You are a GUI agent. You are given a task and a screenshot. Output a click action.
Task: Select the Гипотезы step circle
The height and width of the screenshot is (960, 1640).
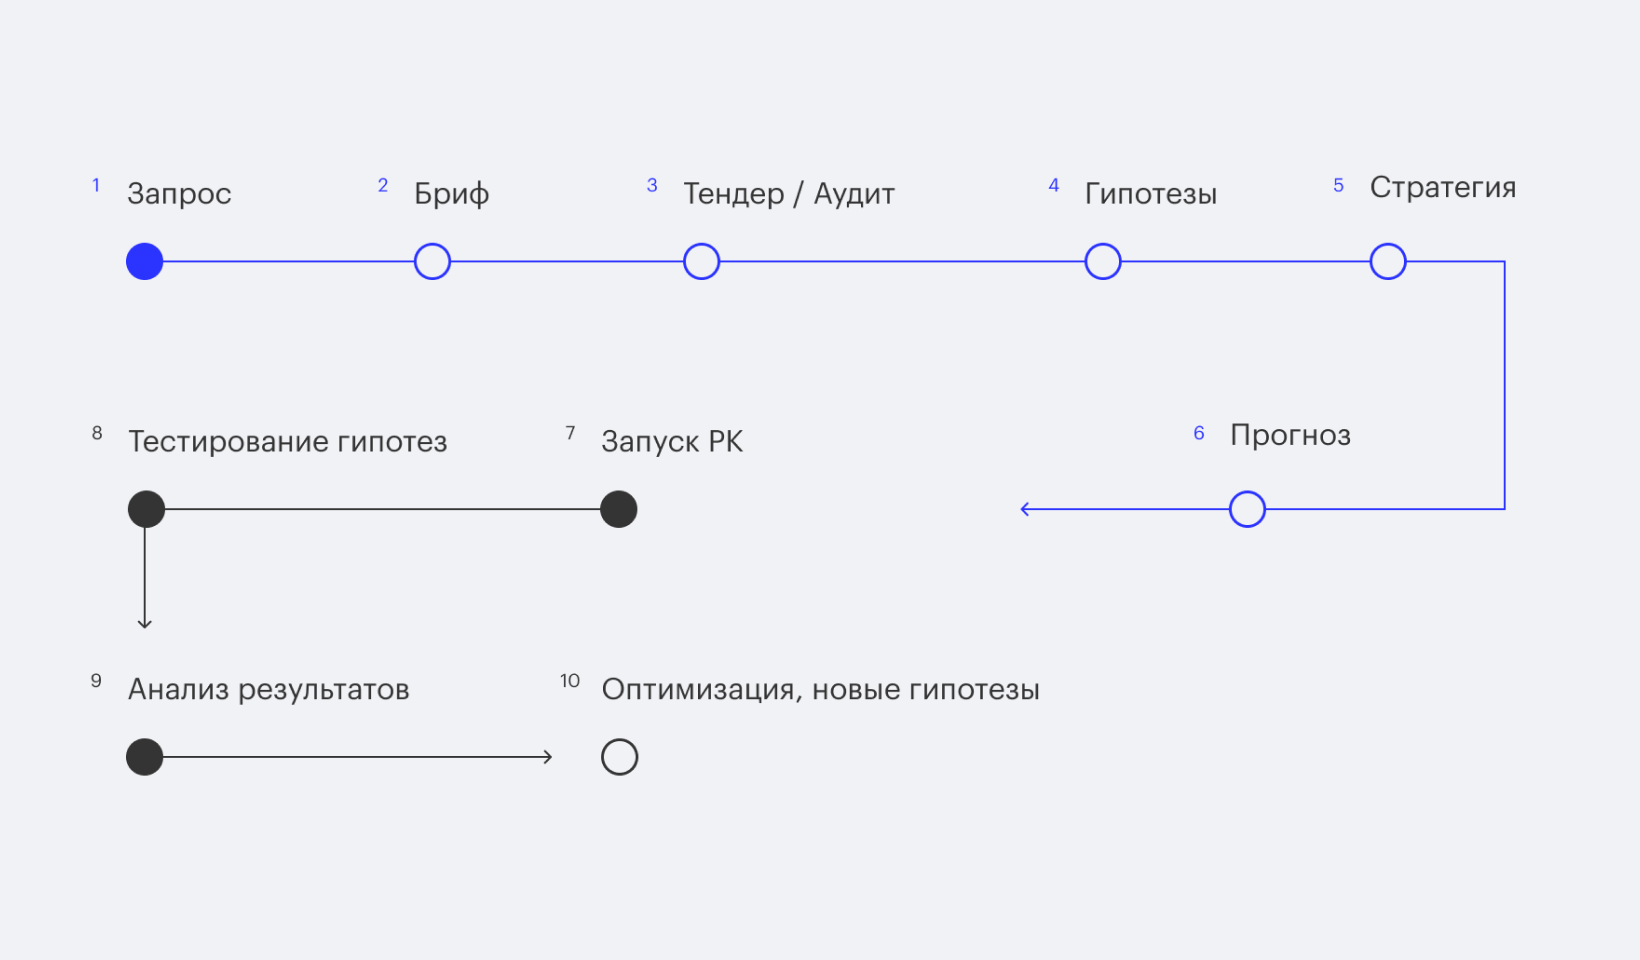(1102, 262)
